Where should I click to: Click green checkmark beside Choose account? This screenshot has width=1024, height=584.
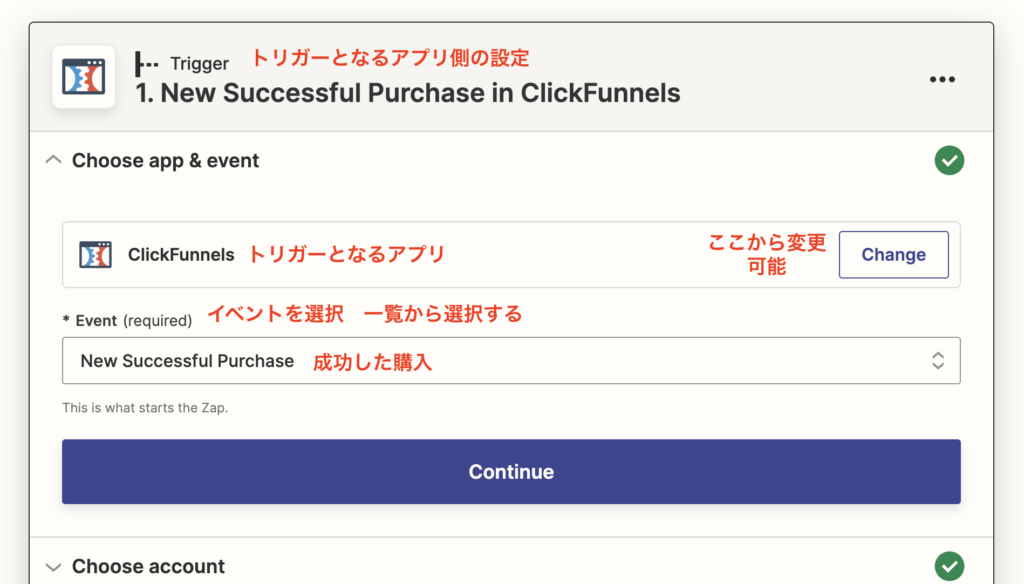[949, 566]
